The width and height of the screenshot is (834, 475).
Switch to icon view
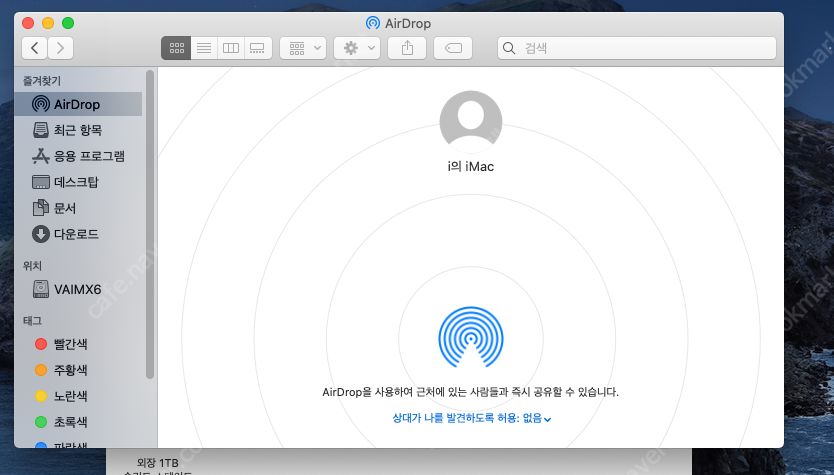pyautogui.click(x=176, y=48)
